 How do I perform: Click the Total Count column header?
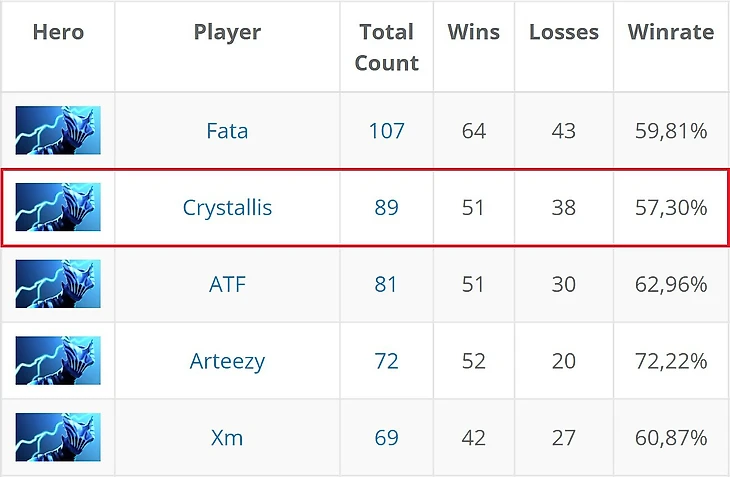[386, 47]
